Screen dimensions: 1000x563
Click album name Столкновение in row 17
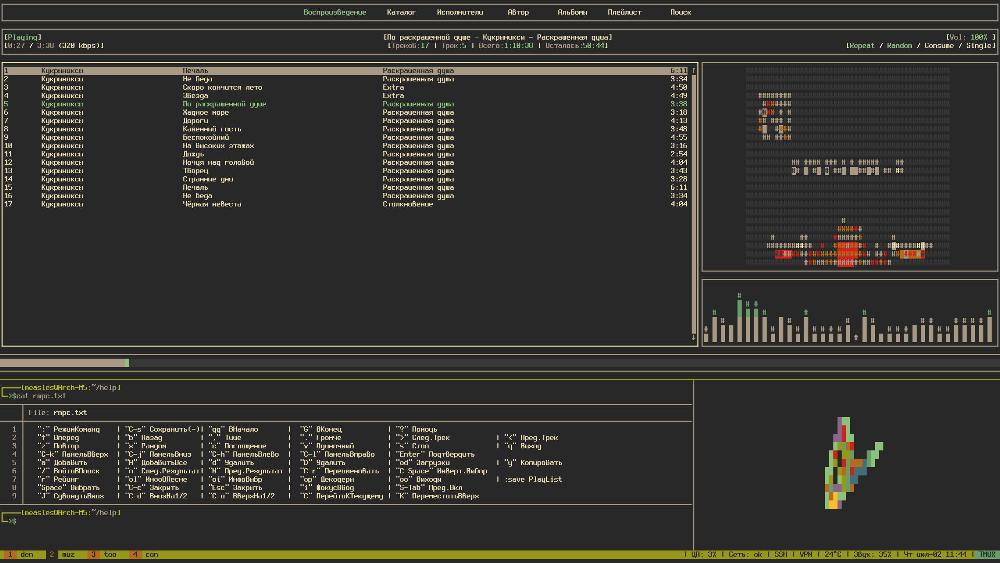point(408,204)
